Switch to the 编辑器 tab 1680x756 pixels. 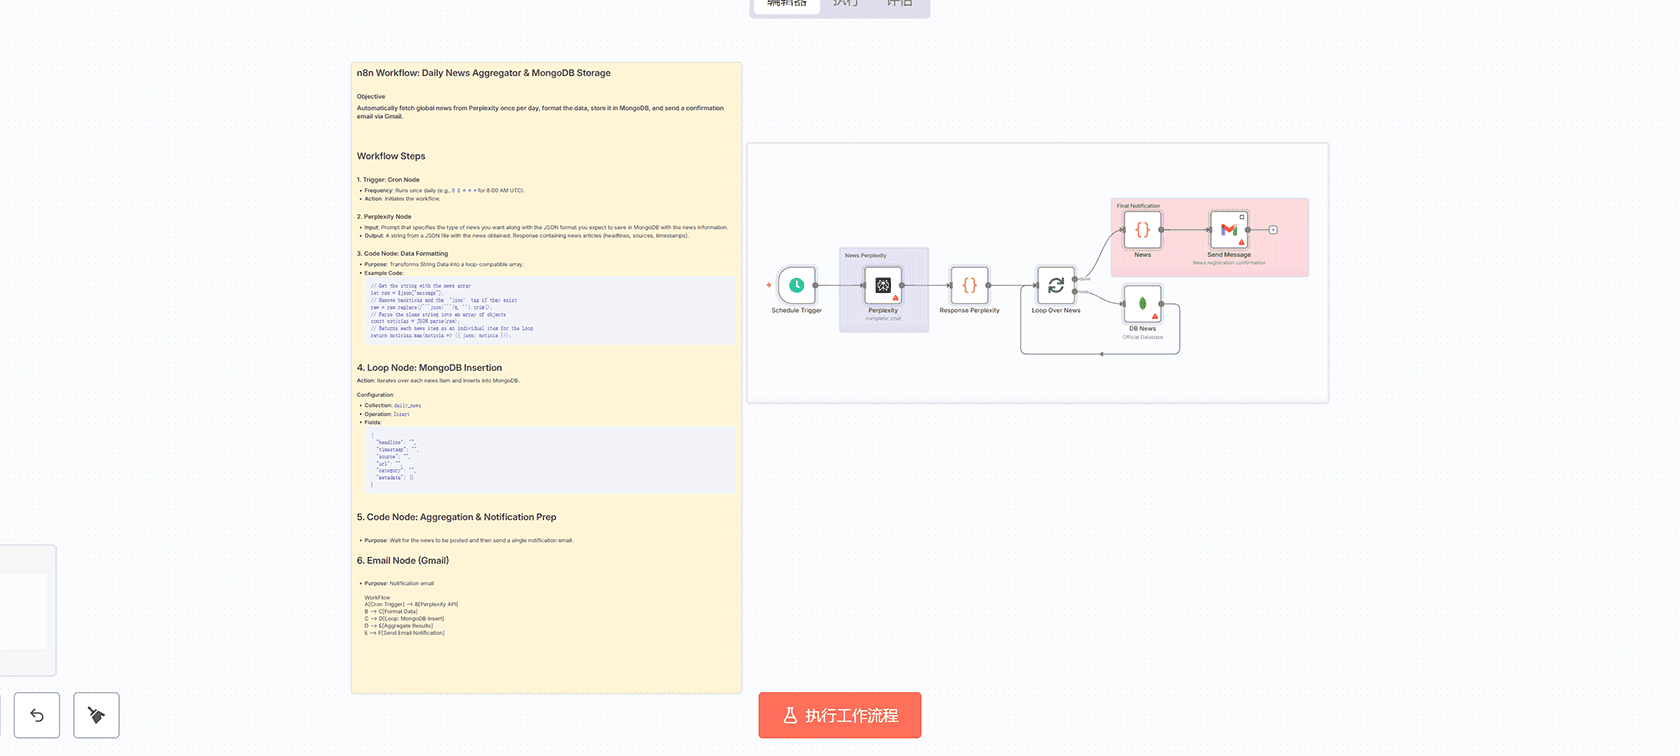787,4
